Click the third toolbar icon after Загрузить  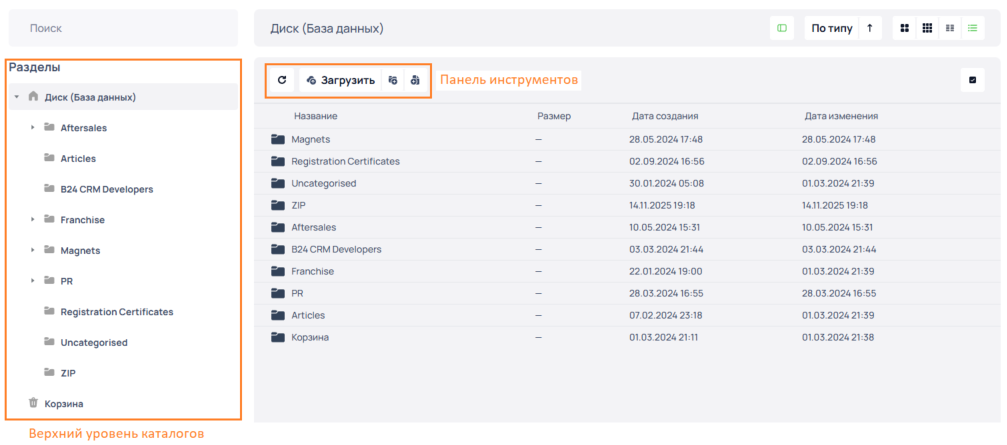[393, 80]
